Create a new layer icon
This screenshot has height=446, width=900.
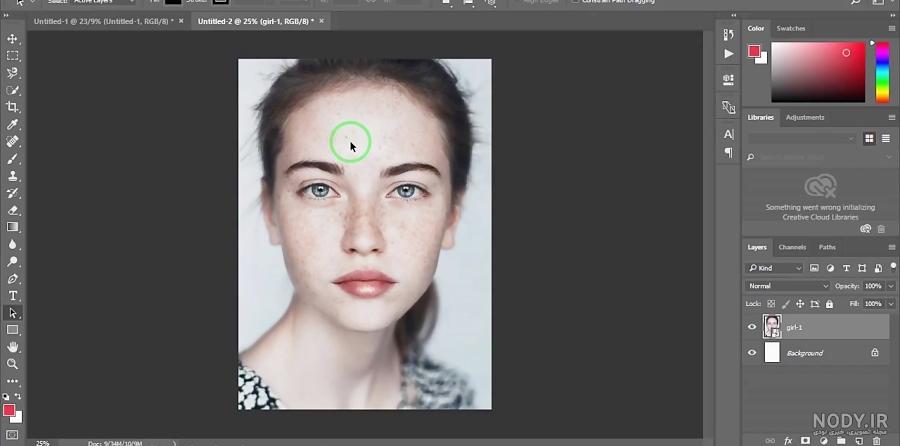(859, 441)
